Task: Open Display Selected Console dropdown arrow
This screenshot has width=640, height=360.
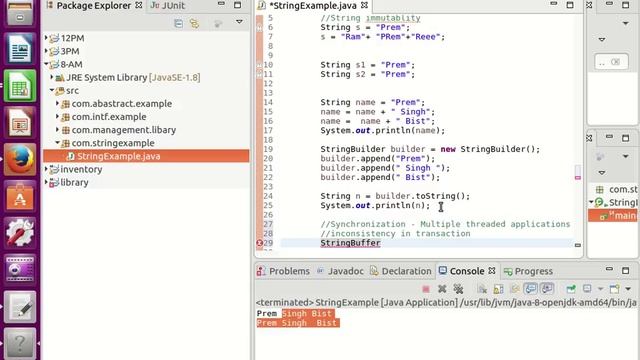Action: [x=600, y=289]
